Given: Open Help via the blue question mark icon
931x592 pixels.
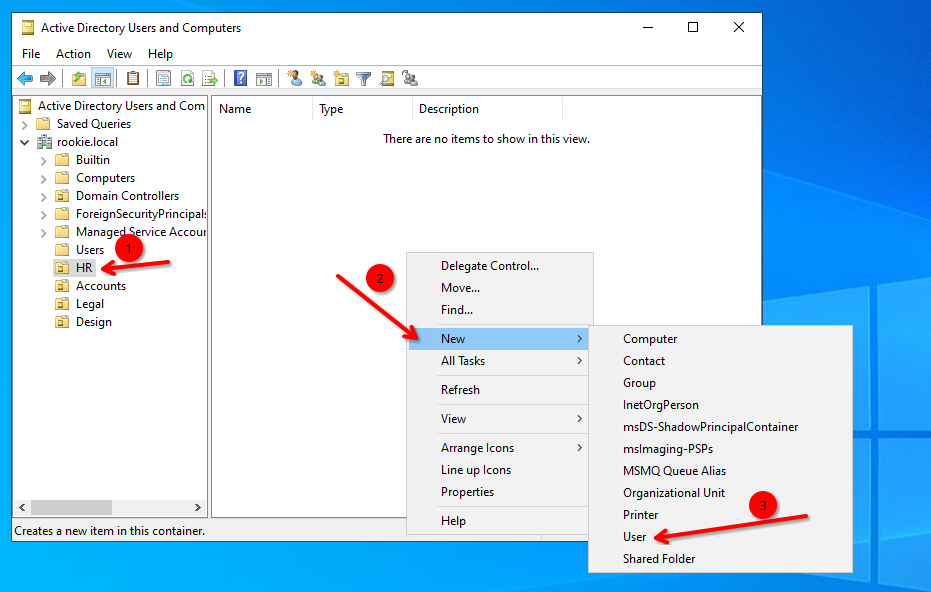Looking at the screenshot, I should click(241, 78).
